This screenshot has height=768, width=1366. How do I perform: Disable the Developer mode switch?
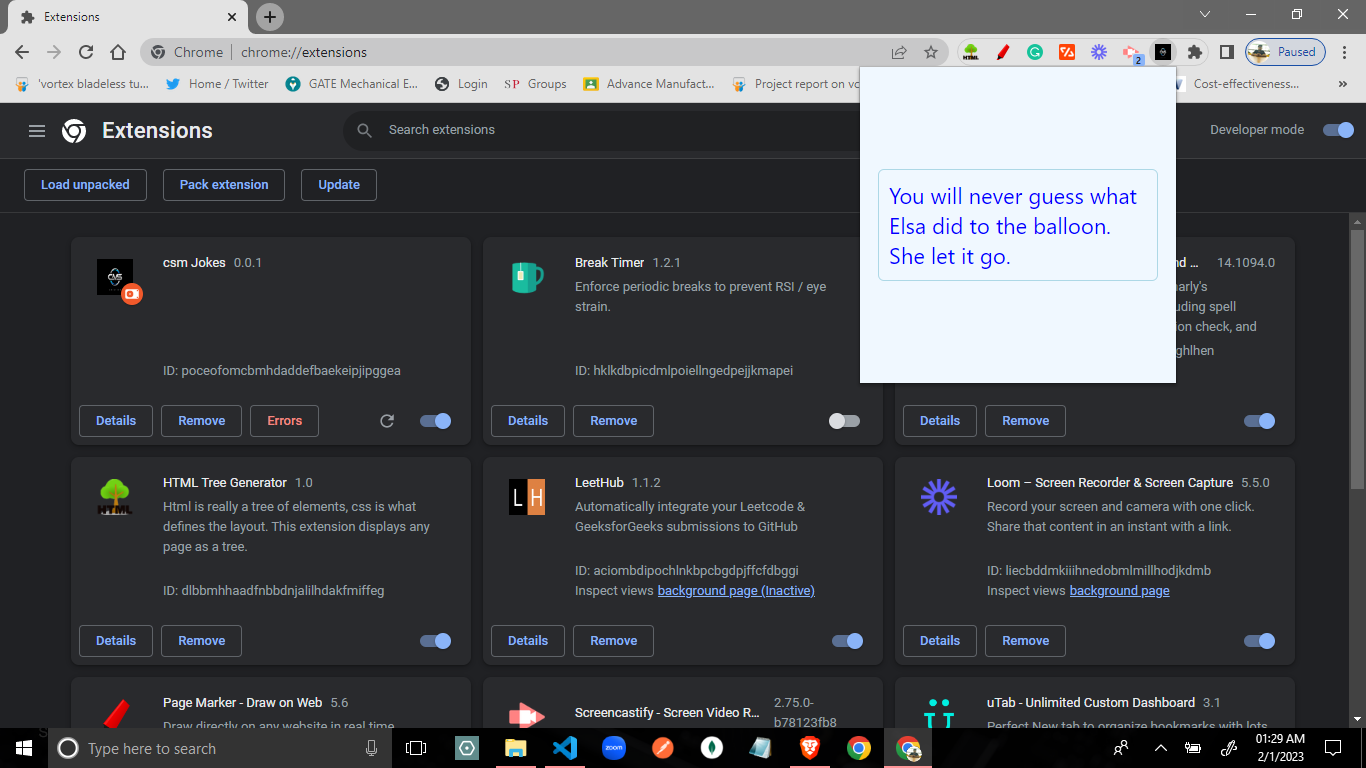click(1338, 130)
